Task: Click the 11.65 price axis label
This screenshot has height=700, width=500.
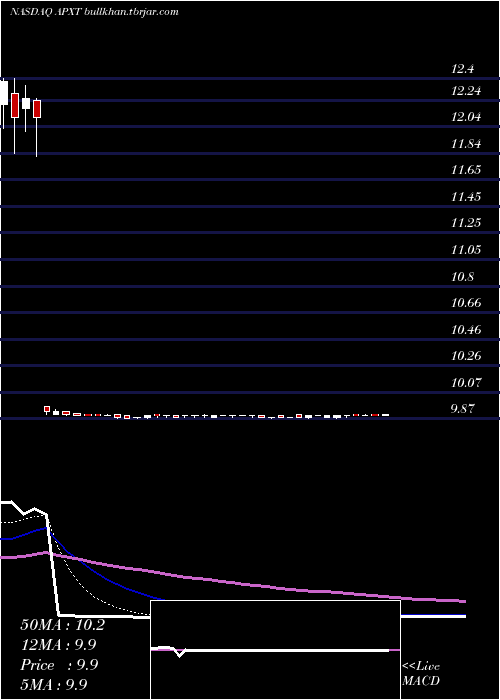Action: point(466,170)
